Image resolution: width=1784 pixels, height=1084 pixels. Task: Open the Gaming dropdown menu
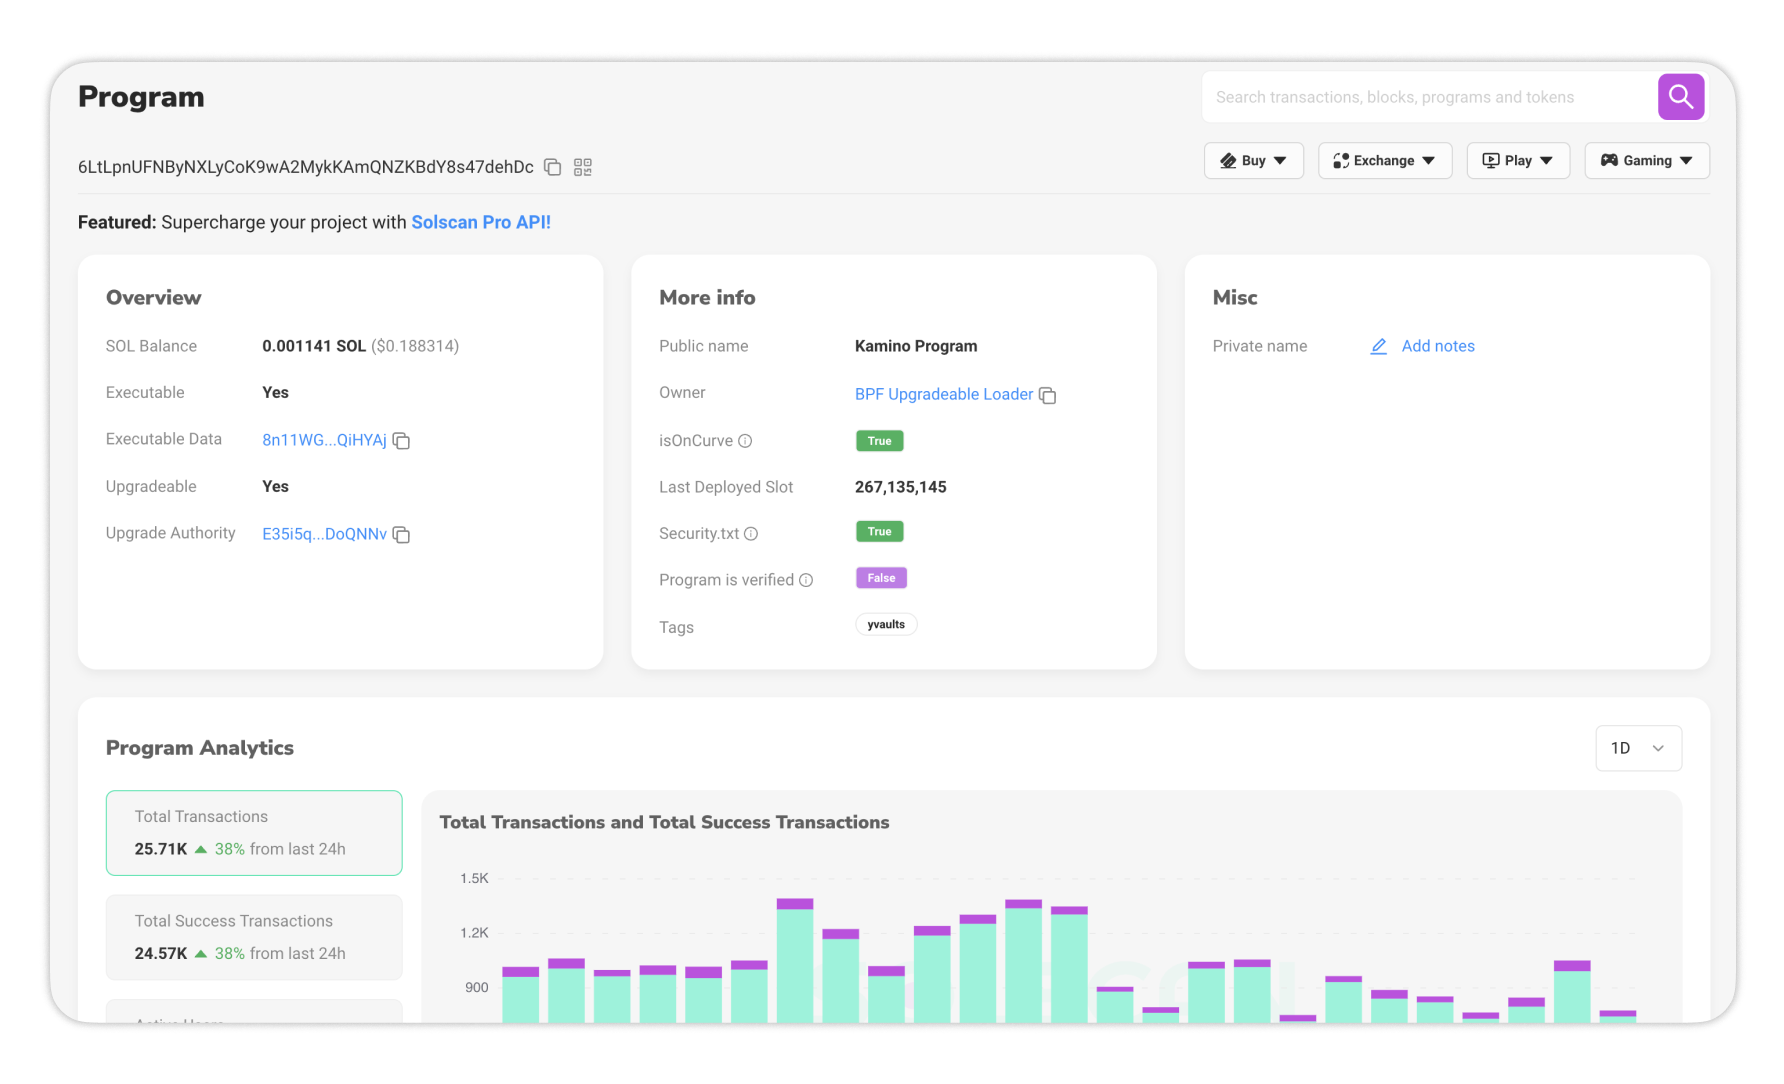tap(1646, 161)
